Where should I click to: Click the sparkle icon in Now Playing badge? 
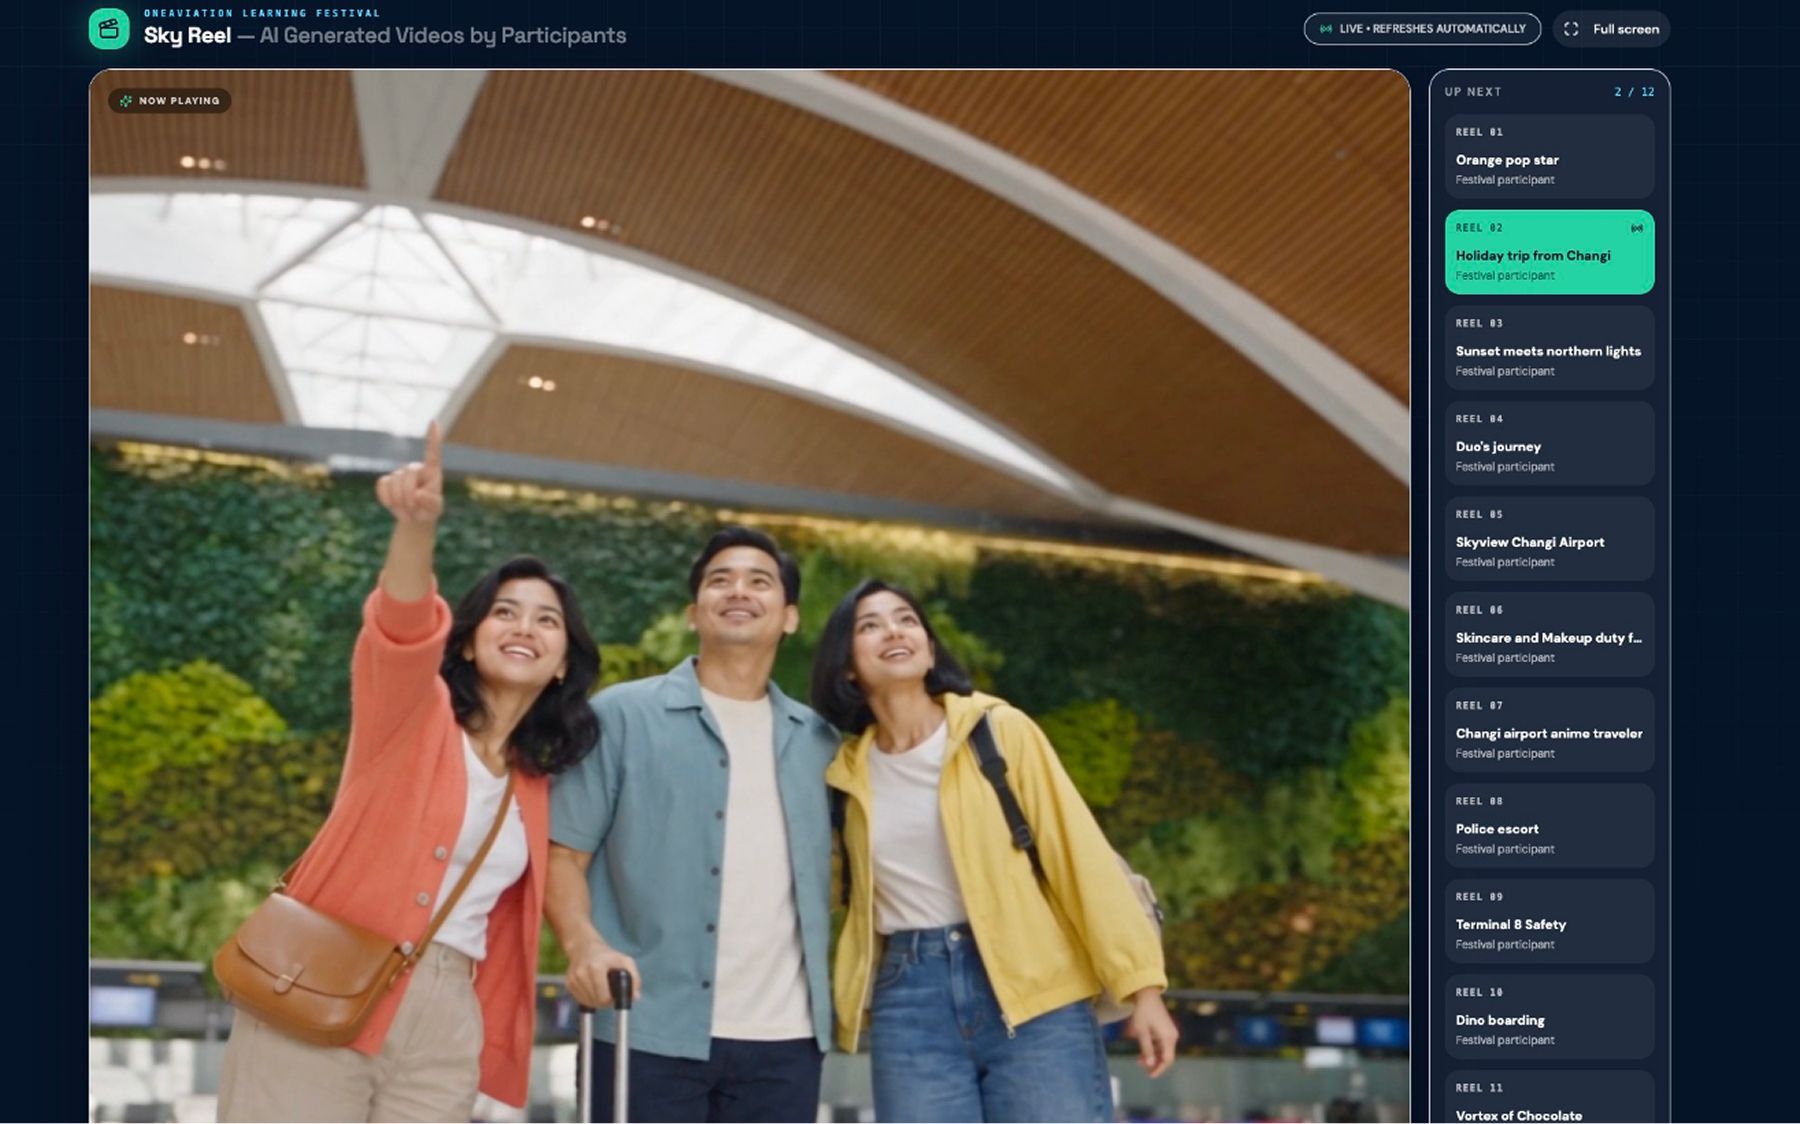tap(126, 101)
